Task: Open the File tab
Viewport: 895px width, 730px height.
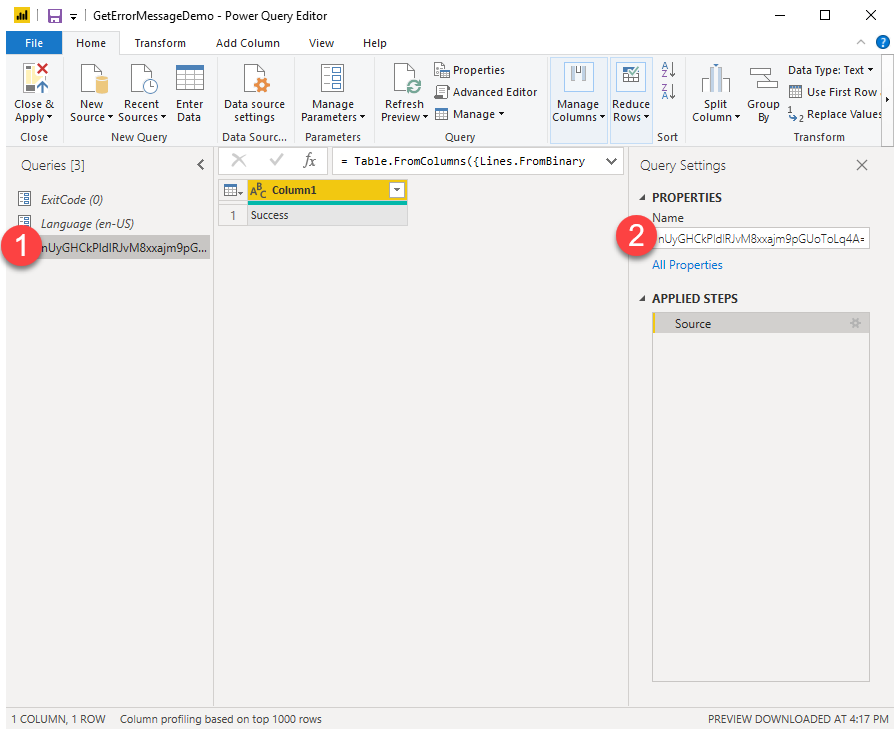Action: tap(34, 43)
